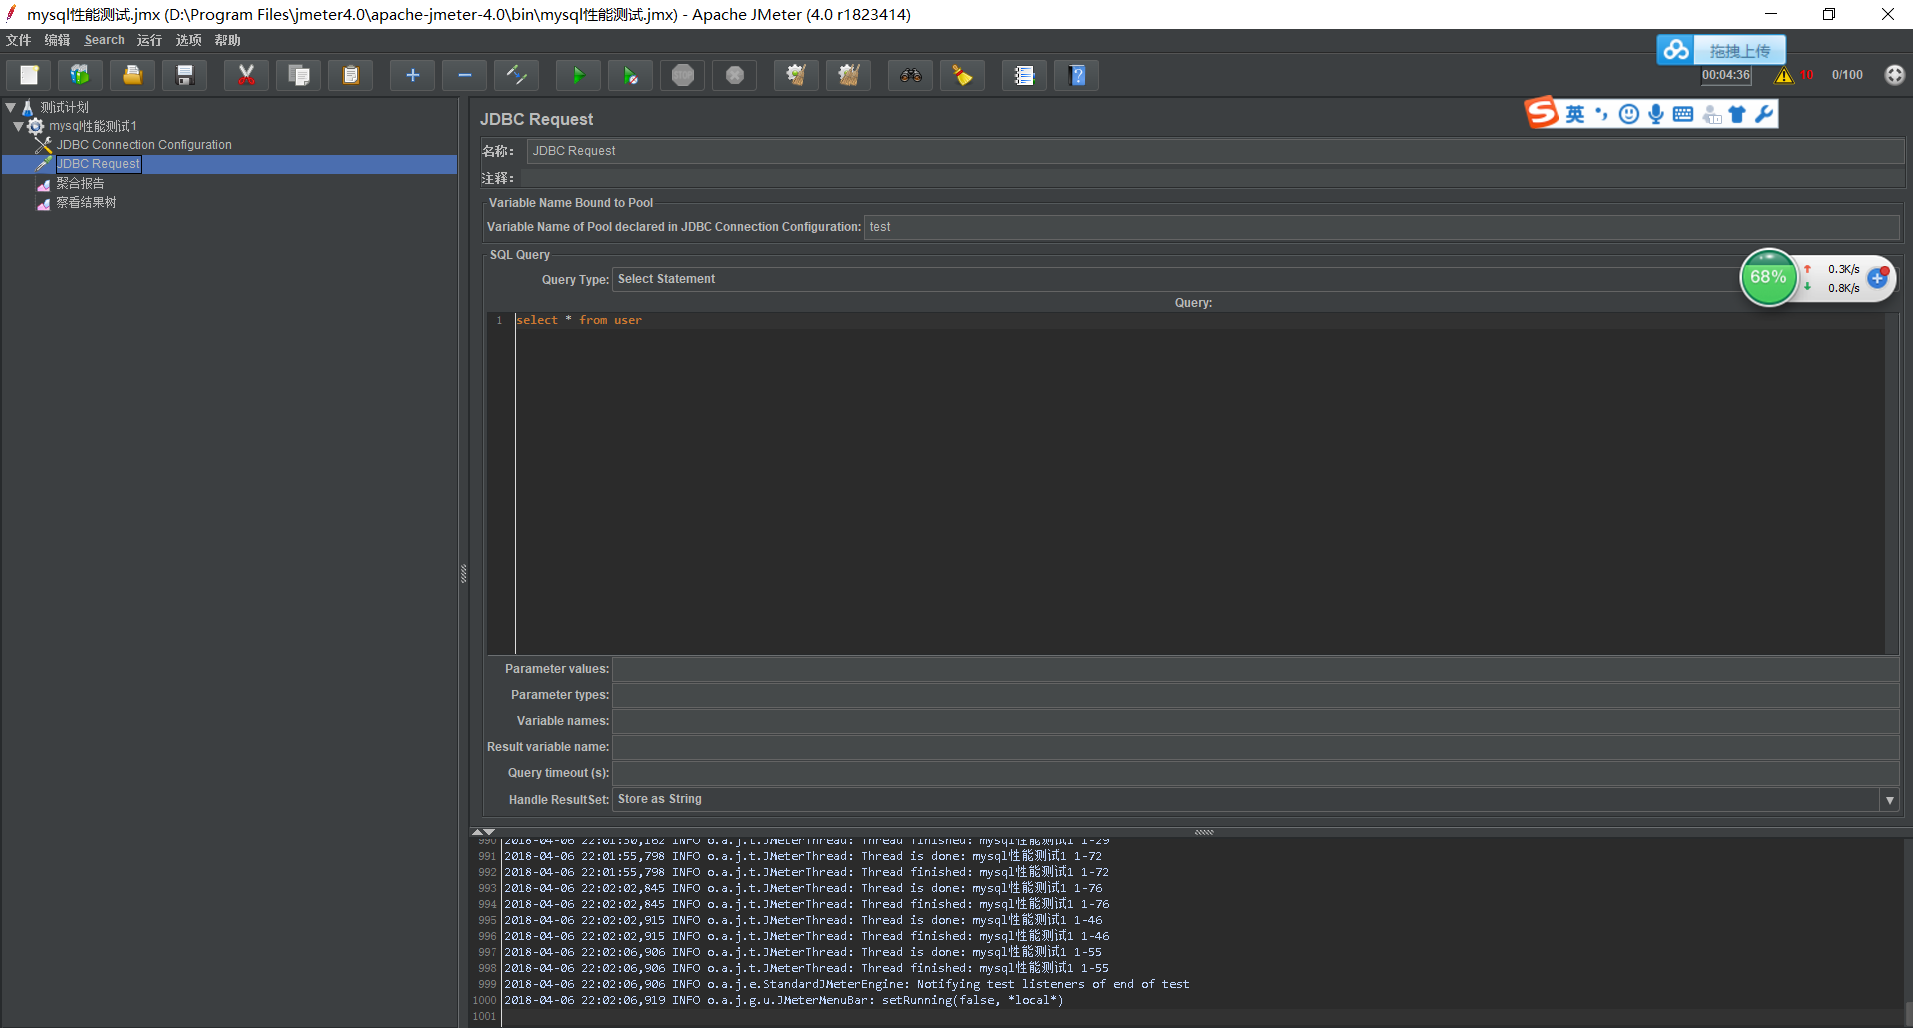Click the Clear All double broom icon

coord(848,75)
